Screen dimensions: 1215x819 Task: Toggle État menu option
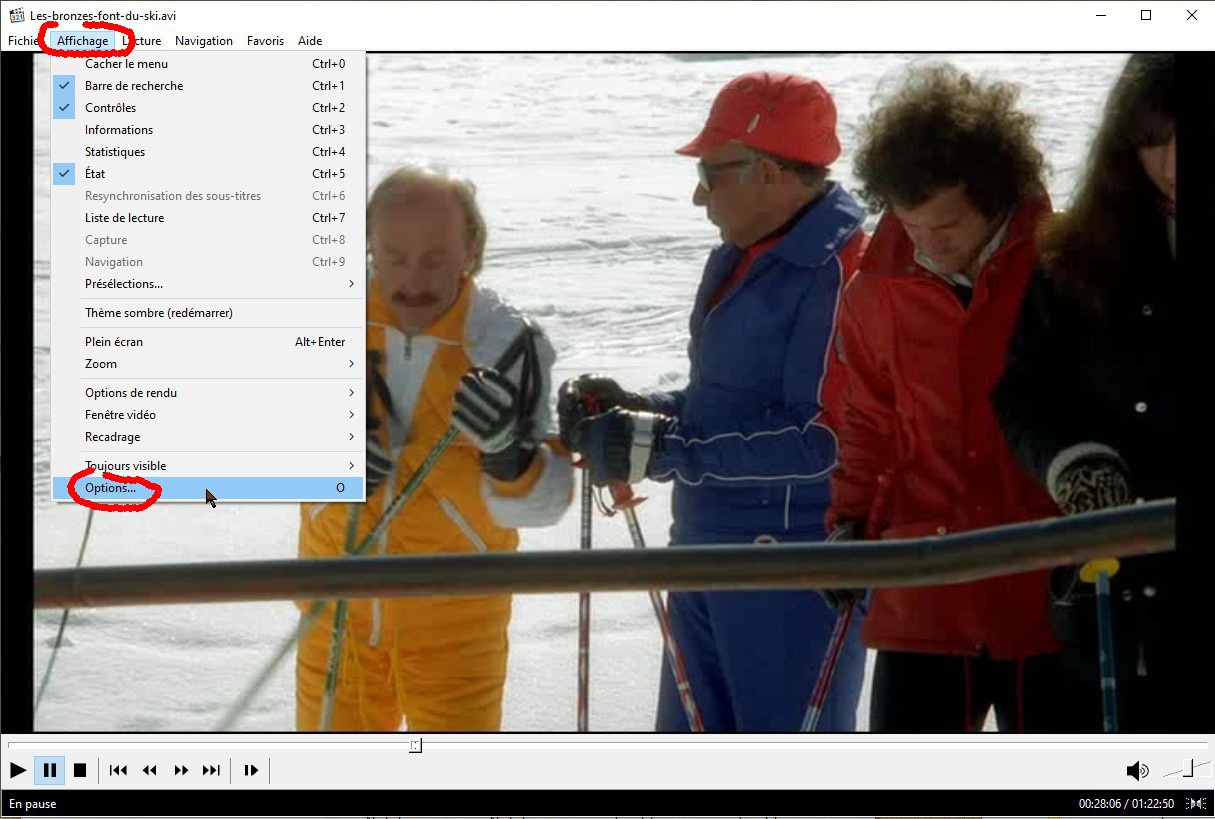pos(209,174)
